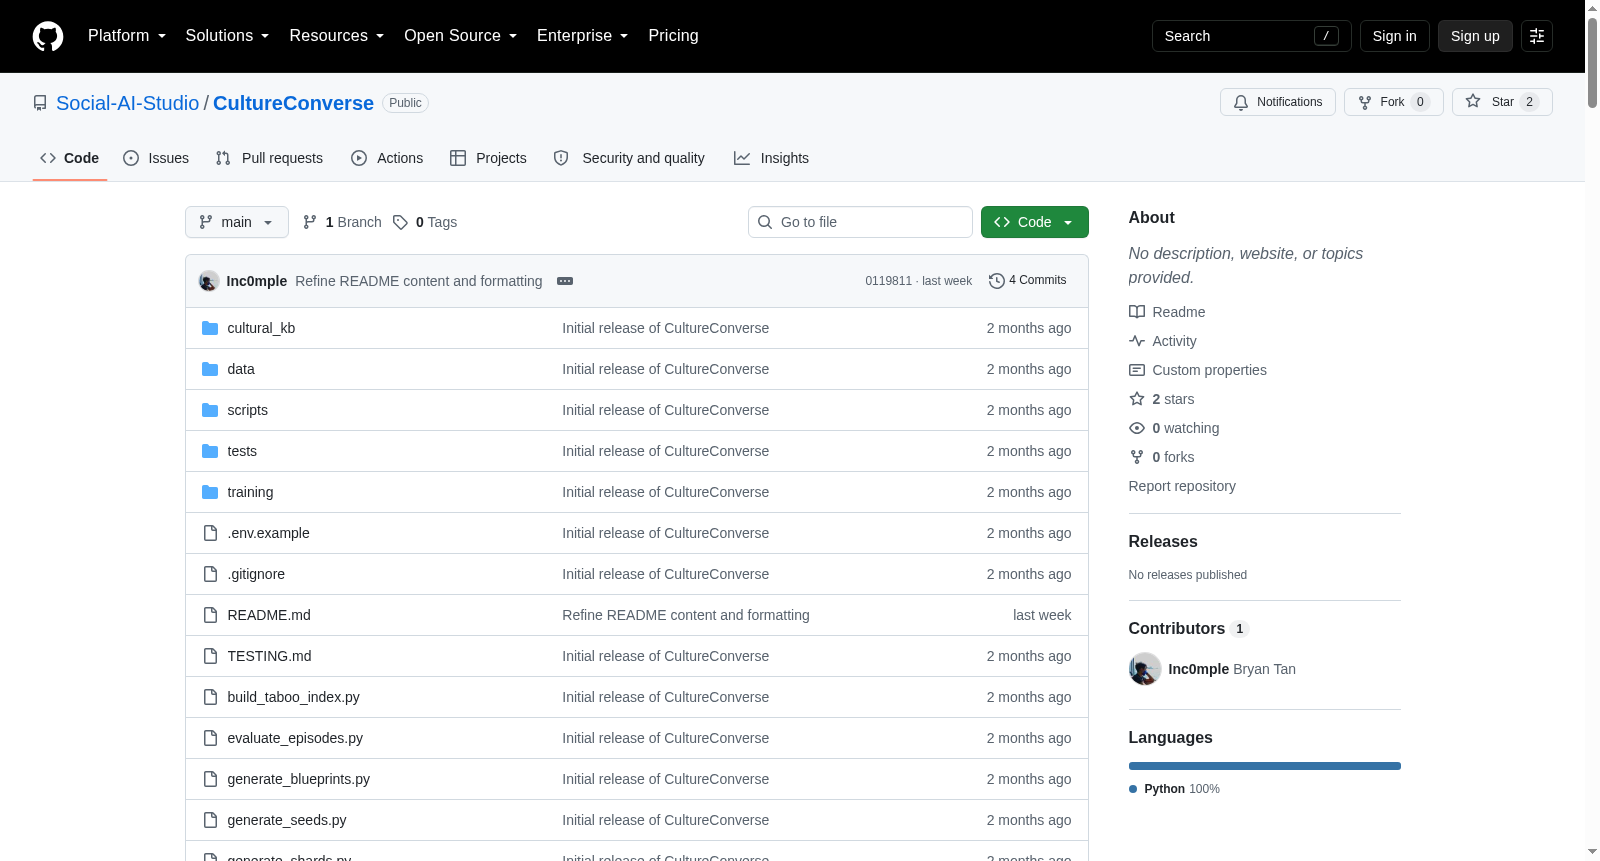Click the cultural_kb folder icon

210,328
